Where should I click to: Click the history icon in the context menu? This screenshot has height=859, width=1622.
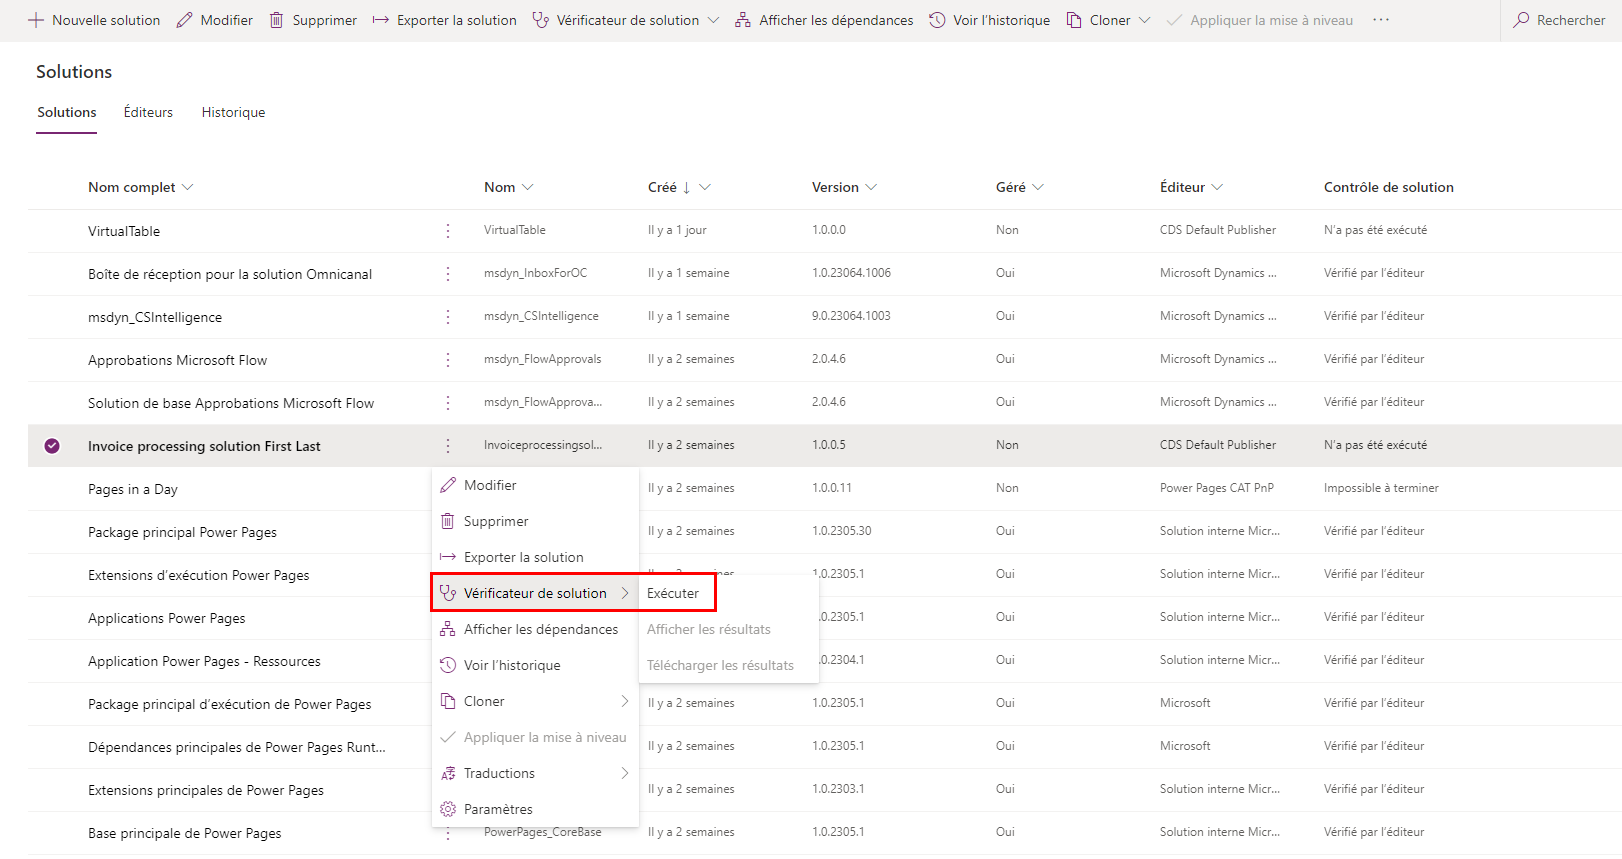click(448, 665)
